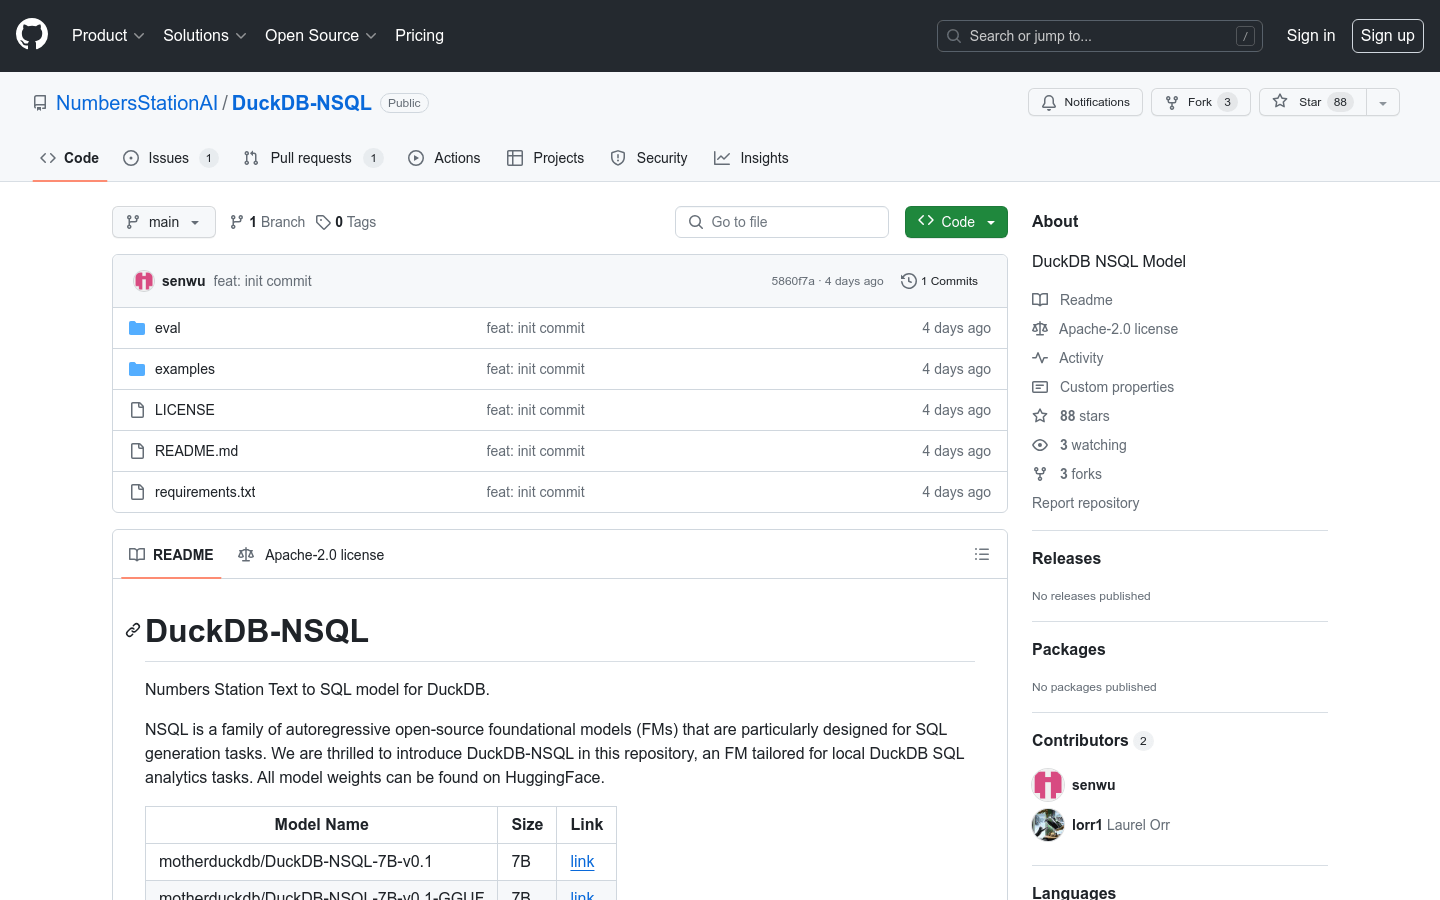The width and height of the screenshot is (1440, 900).
Task: Open the Contributors heading link
Action: tap(1092, 740)
